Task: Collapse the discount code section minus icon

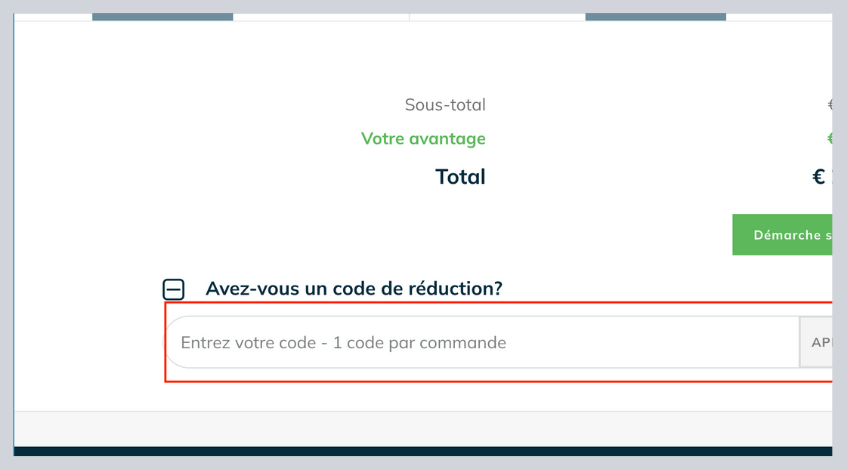Action: [174, 290]
